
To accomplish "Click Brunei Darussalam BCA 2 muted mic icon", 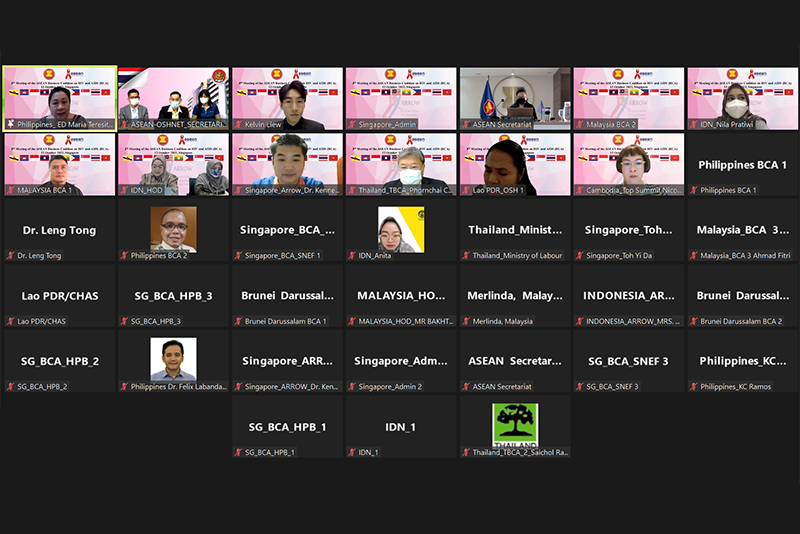I will point(694,322).
